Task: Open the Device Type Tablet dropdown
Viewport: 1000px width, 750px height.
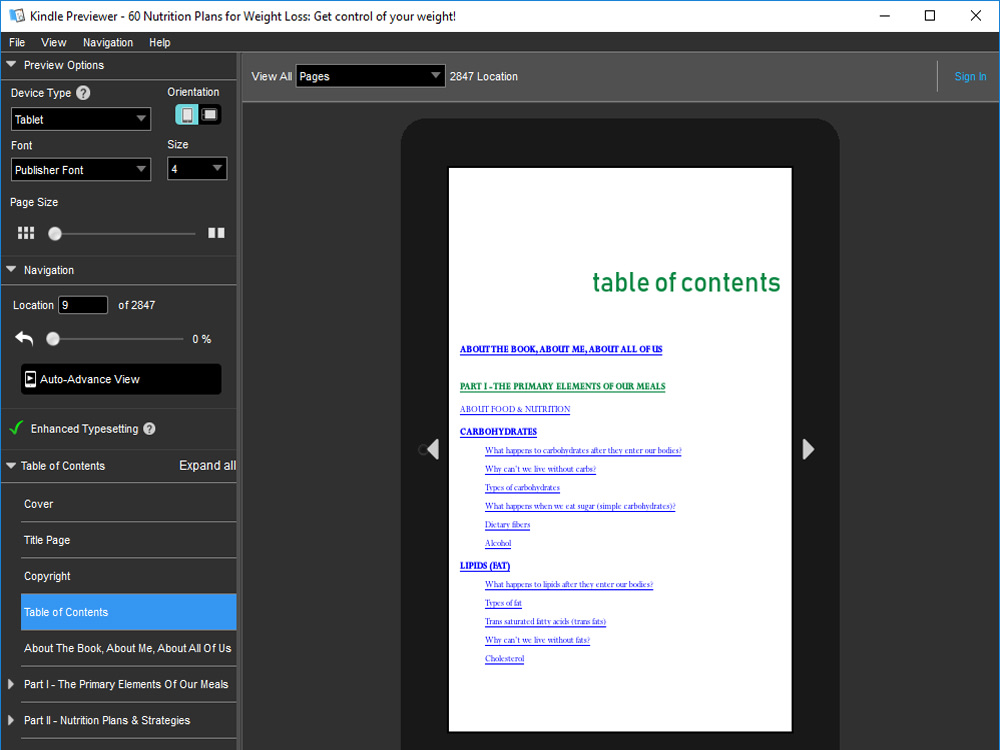Action: 81,119
